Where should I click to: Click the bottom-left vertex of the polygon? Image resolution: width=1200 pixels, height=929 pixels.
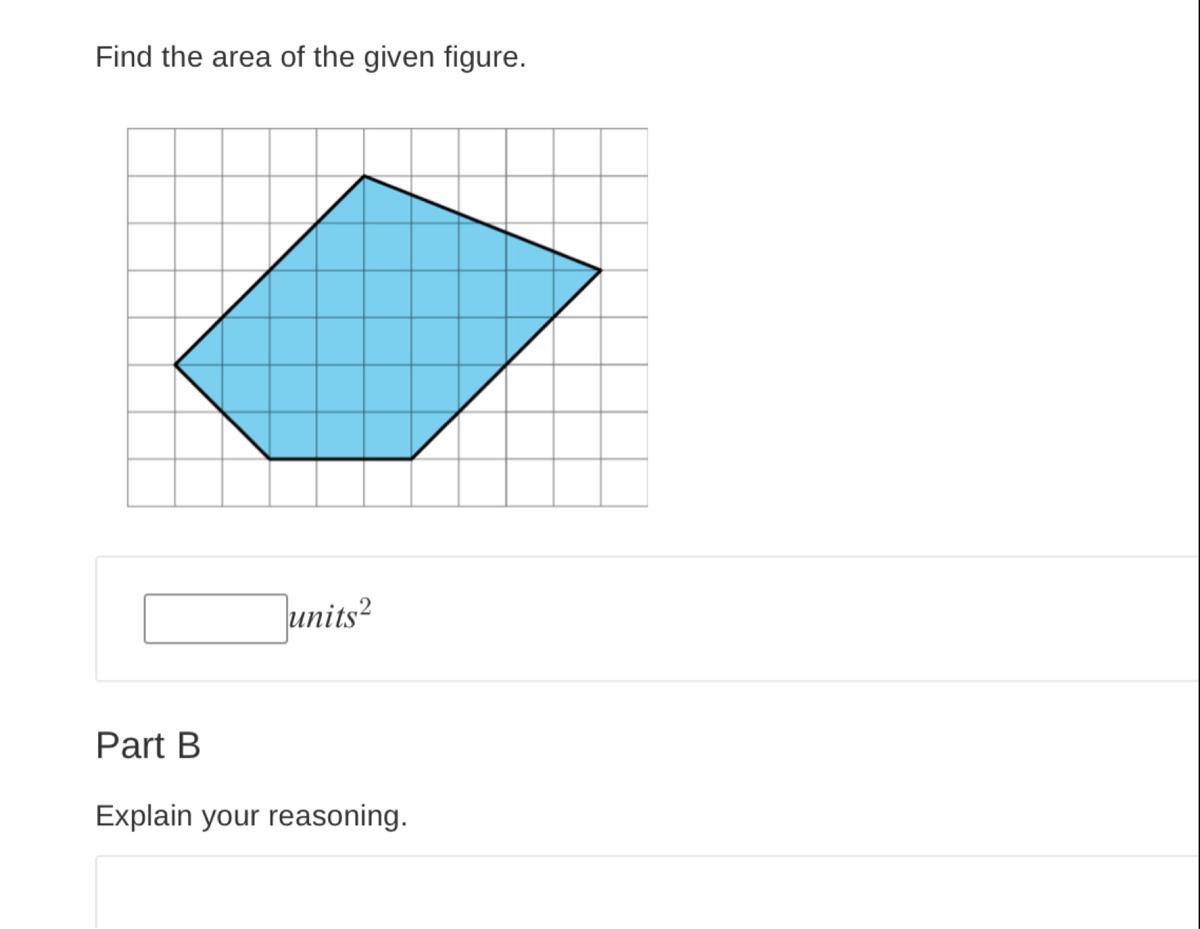[270, 459]
